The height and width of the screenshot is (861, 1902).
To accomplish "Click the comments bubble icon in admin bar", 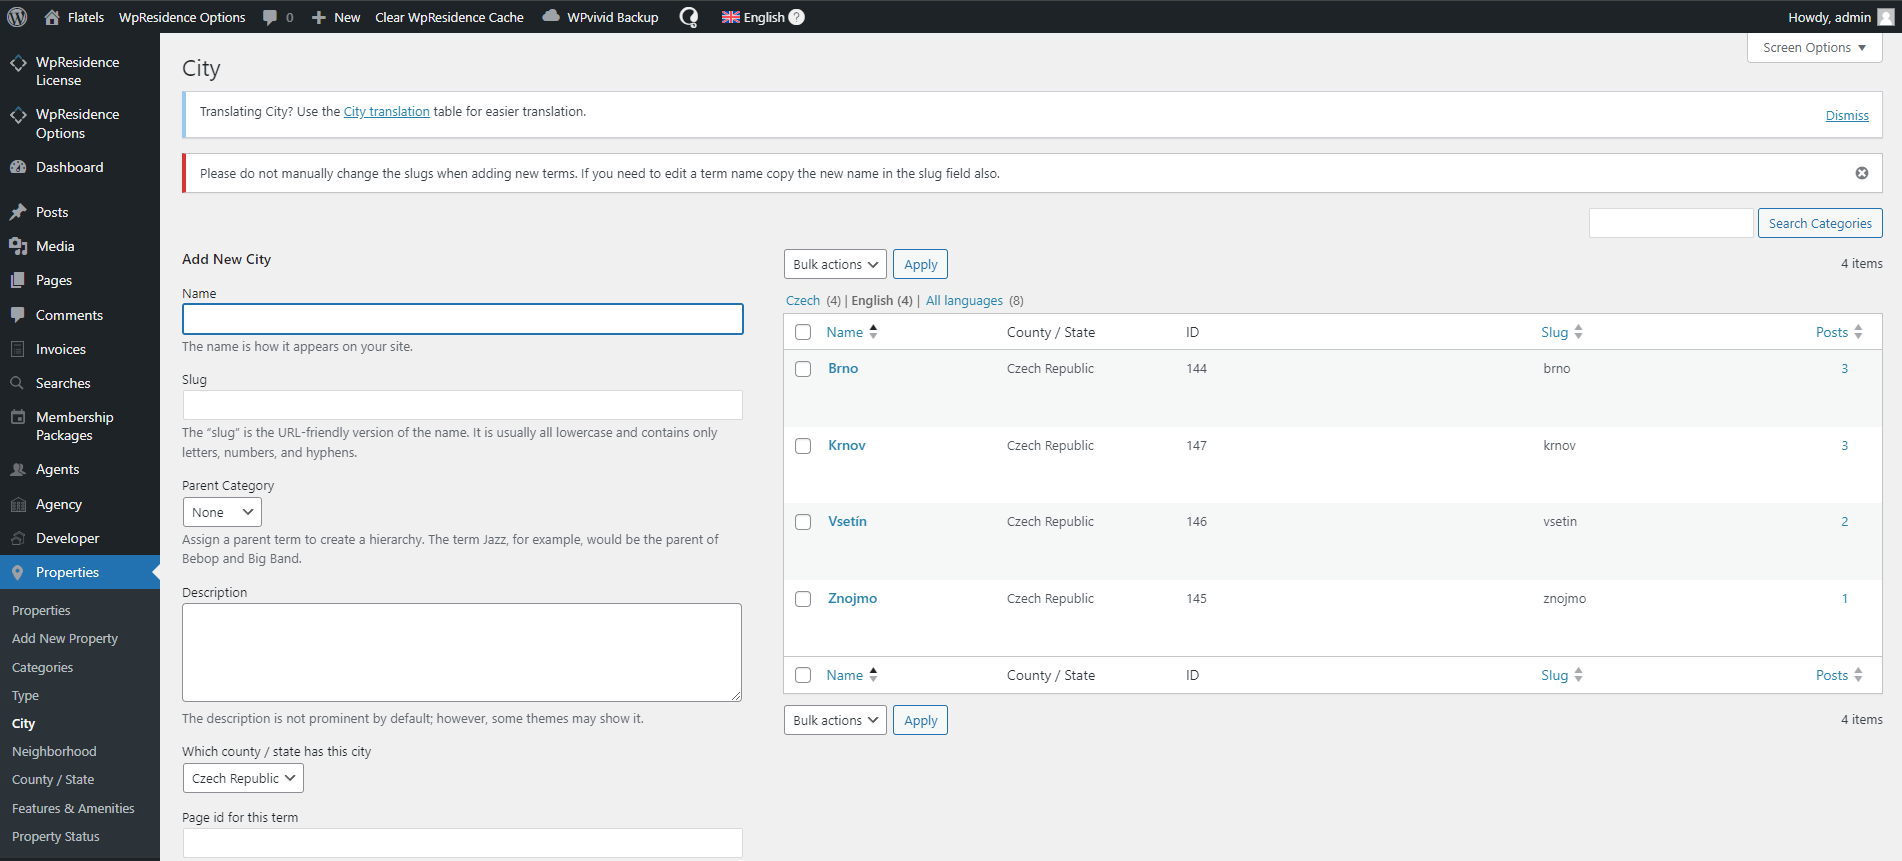I will click(x=270, y=17).
